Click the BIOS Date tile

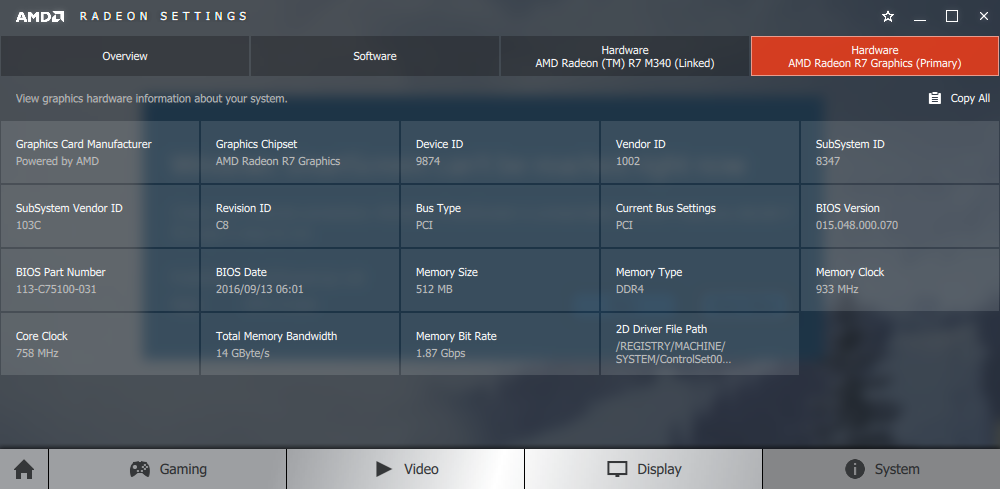pyautogui.click(x=300, y=280)
